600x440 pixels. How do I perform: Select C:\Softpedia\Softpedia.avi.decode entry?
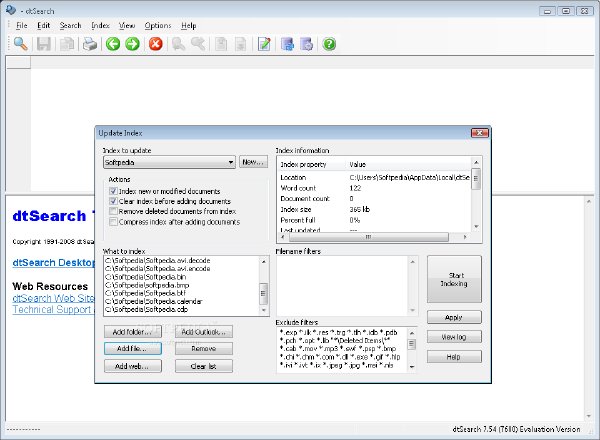pyautogui.click(x=157, y=261)
